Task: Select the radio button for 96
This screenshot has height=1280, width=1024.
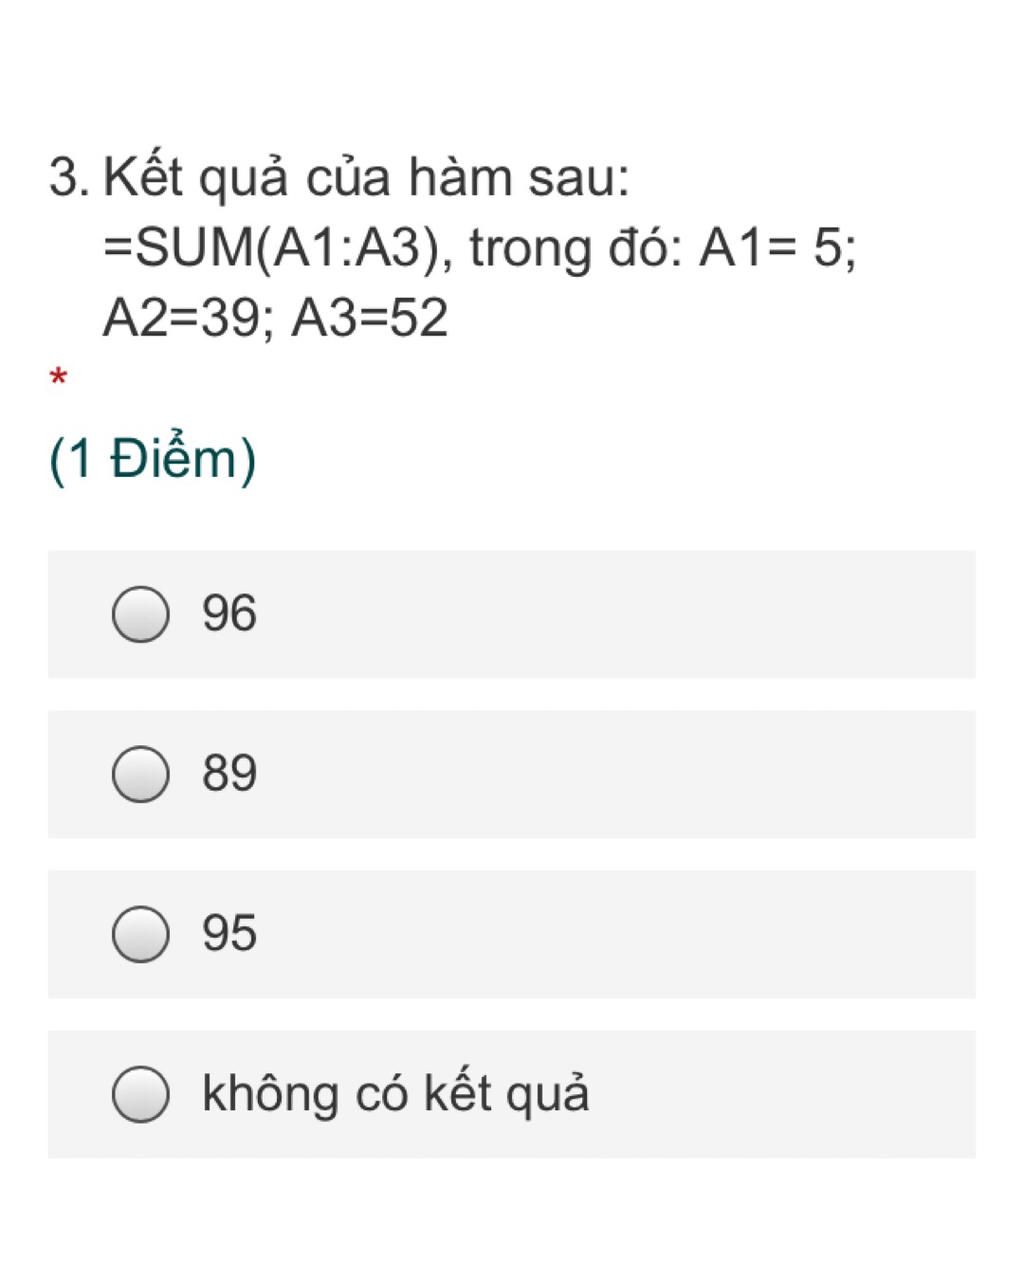Action: (x=140, y=614)
